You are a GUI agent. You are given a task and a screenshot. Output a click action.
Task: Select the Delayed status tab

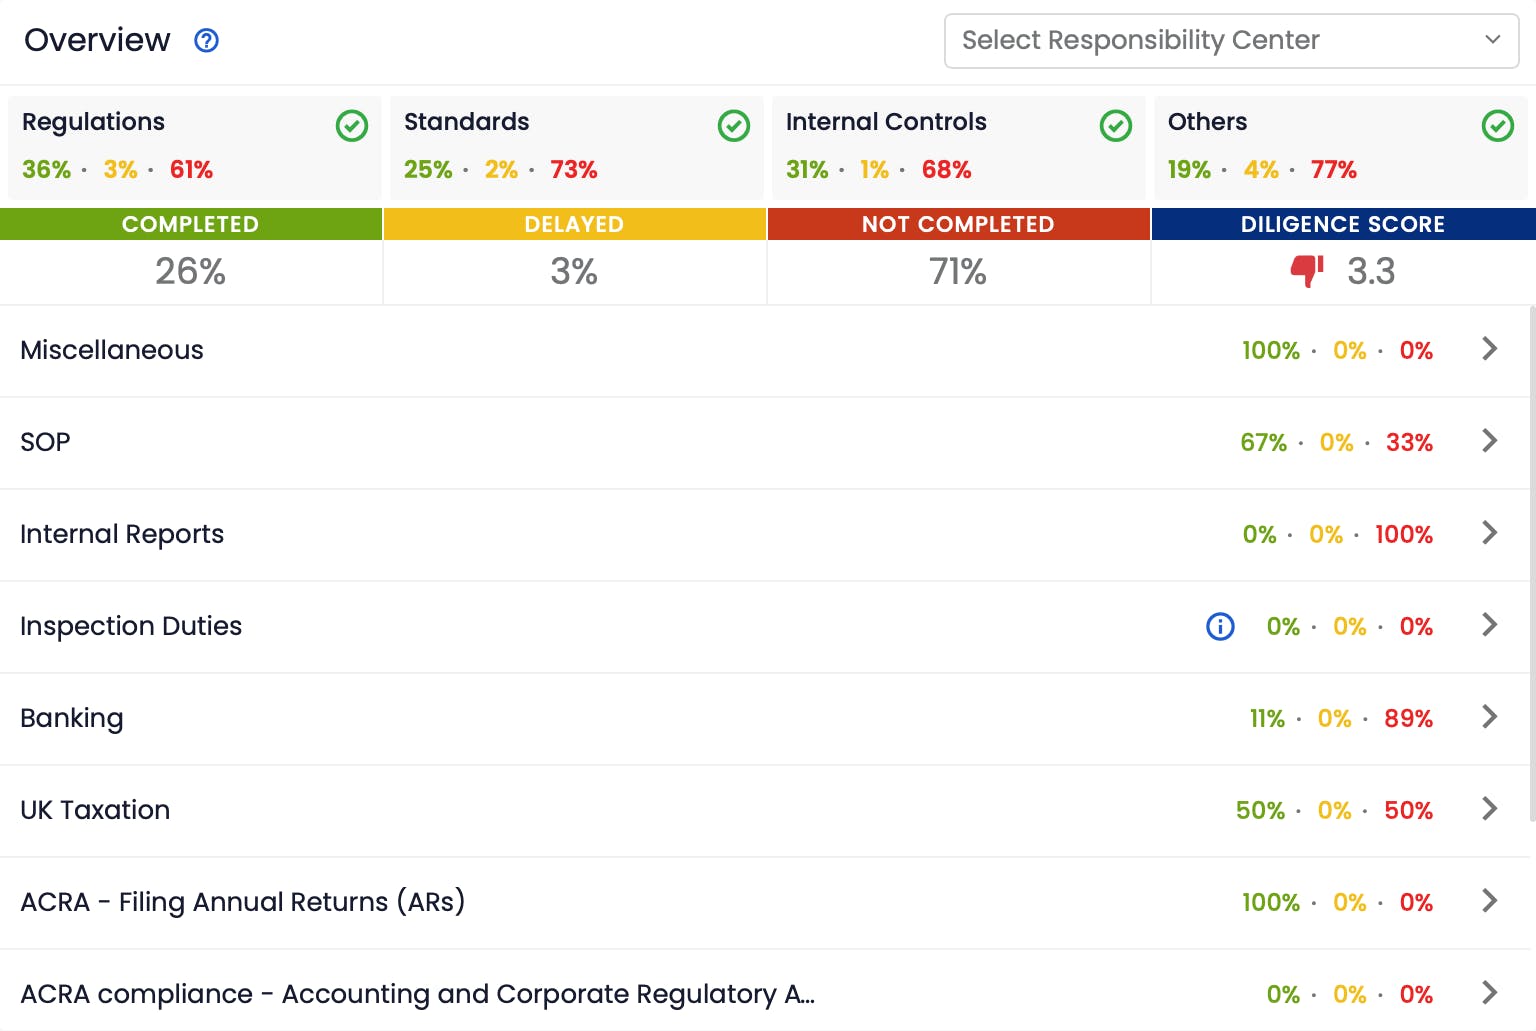point(574,224)
